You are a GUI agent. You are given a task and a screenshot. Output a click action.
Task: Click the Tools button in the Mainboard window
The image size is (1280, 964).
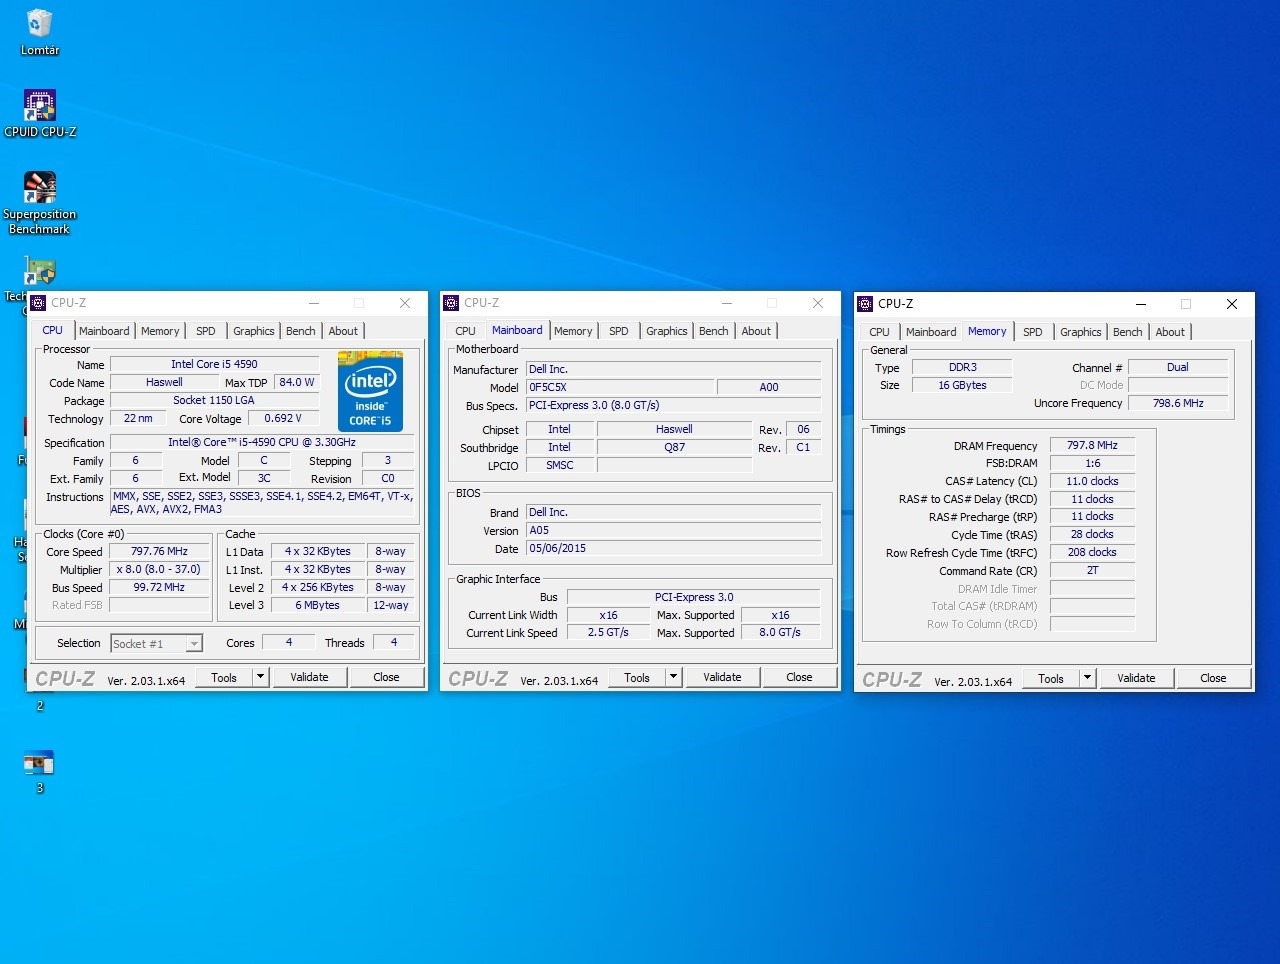[x=637, y=677]
